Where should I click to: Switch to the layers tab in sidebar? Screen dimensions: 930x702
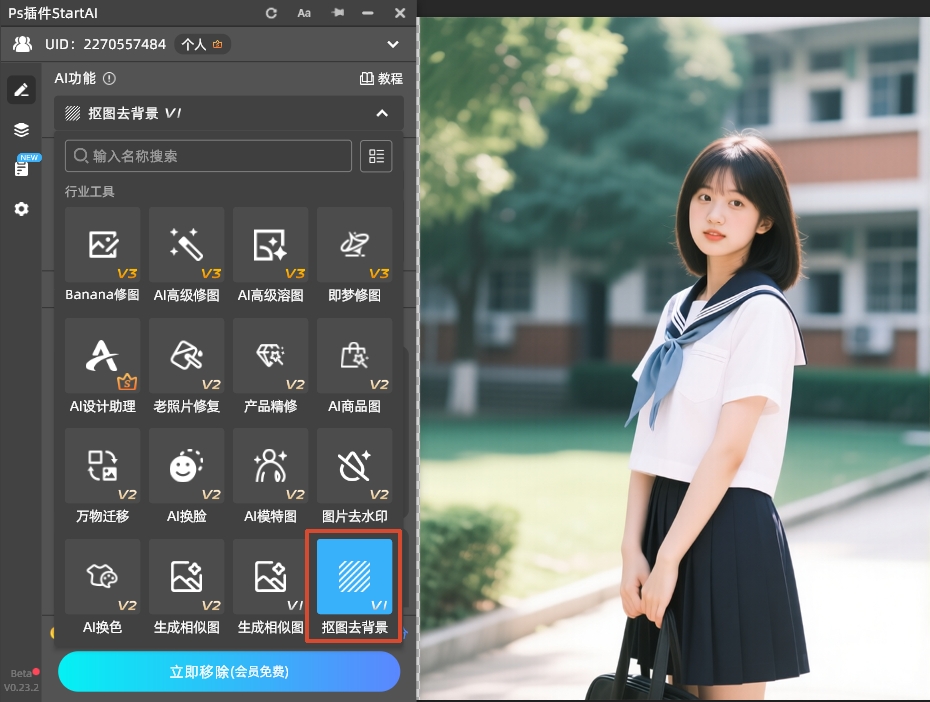coord(21,130)
